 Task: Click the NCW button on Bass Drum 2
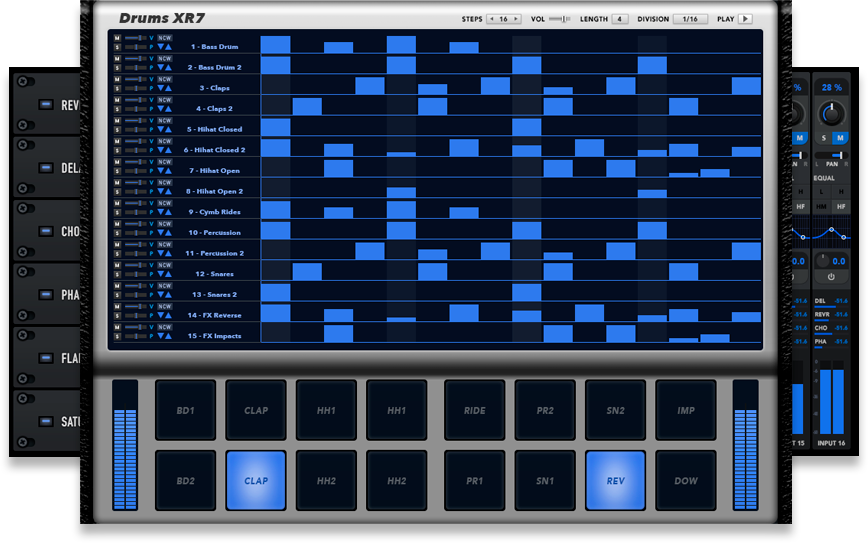[x=164, y=59]
